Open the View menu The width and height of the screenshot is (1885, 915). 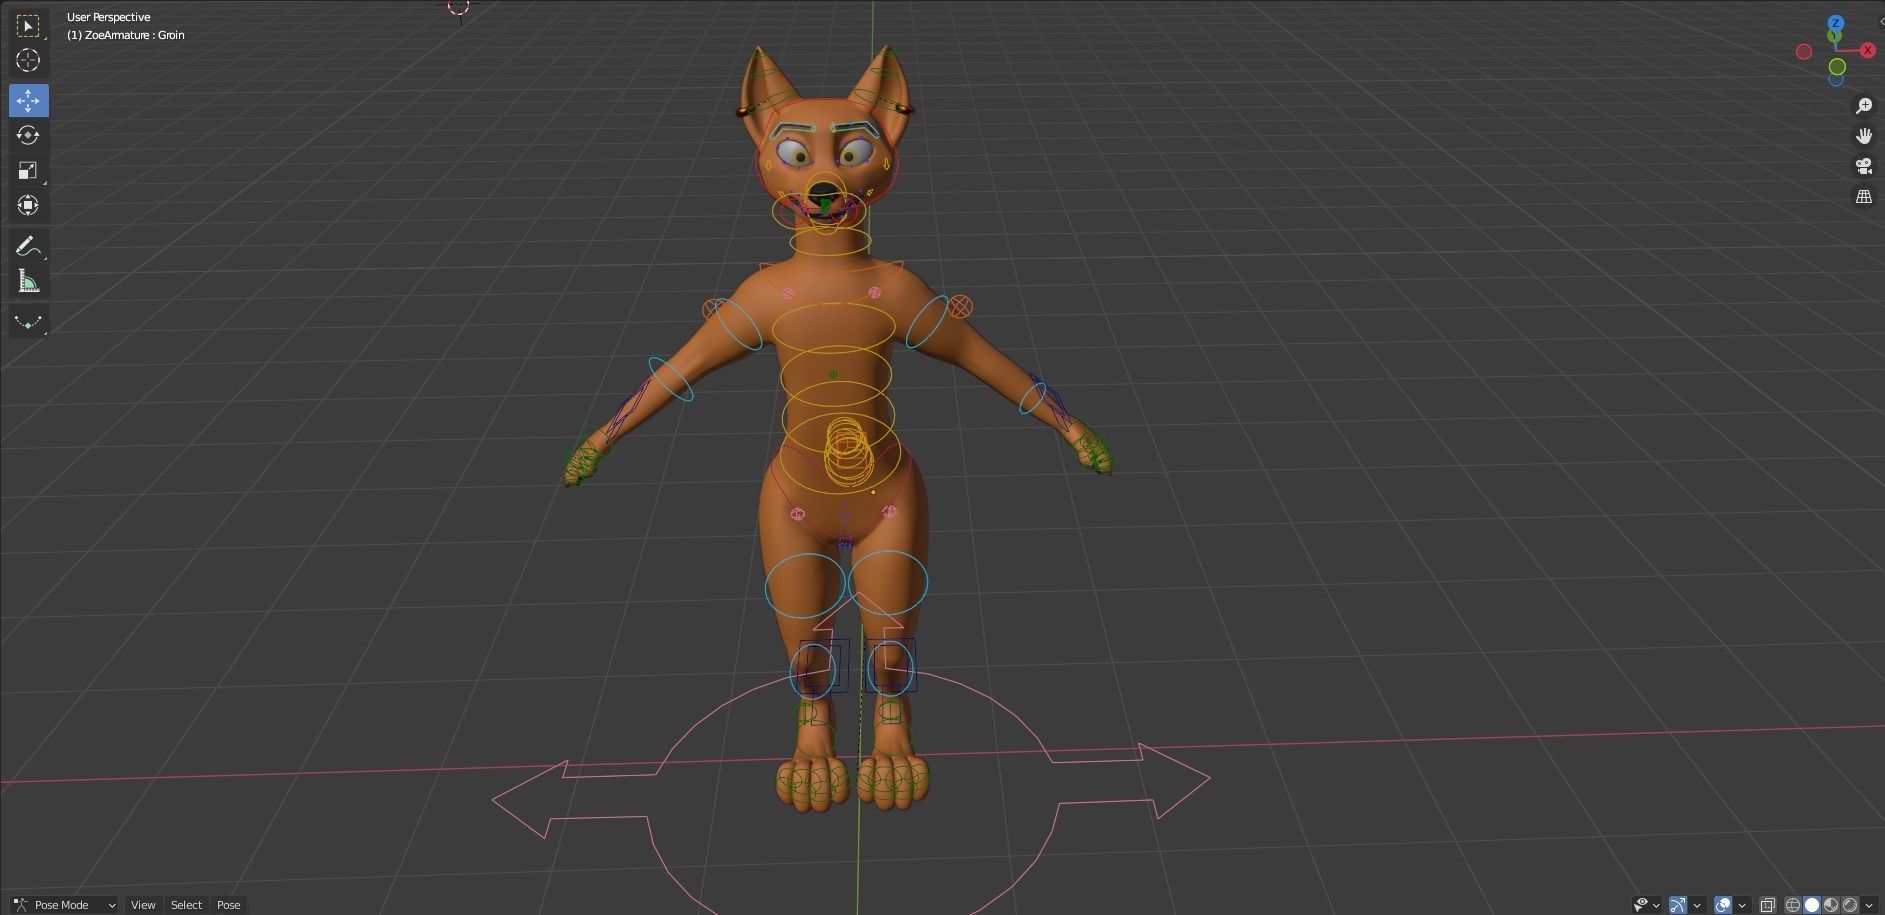pos(143,905)
